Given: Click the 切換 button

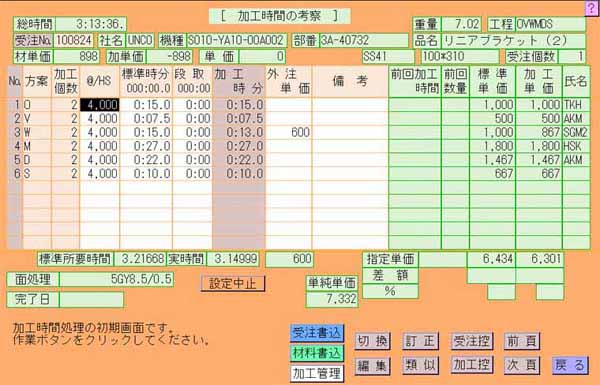Looking at the screenshot, I should tap(372, 341).
